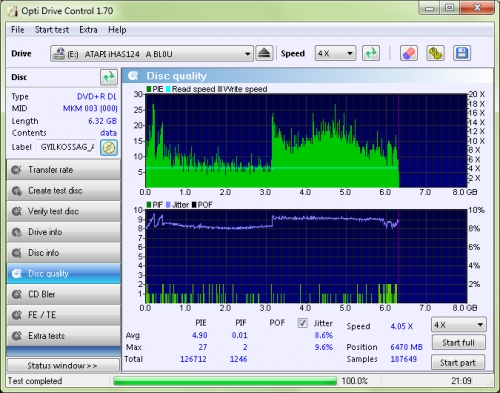Click the Drive info sidebar icon
Viewport: 500px width, 393px height.
pos(16,232)
